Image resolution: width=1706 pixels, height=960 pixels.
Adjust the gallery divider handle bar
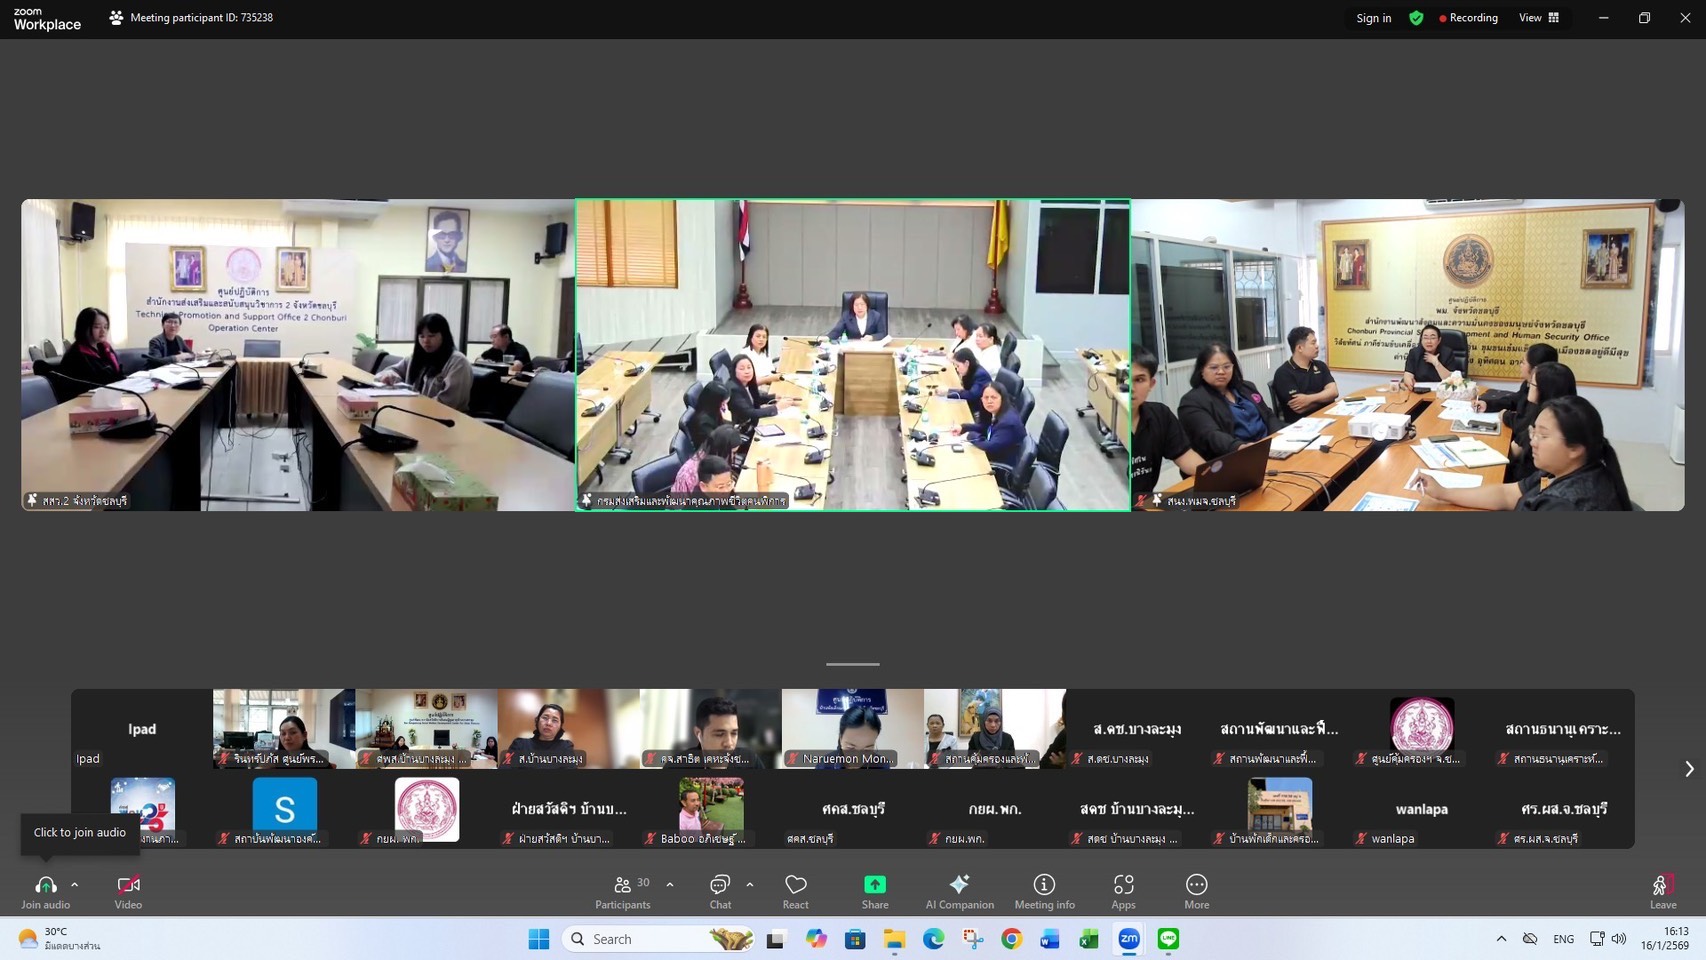click(x=853, y=664)
